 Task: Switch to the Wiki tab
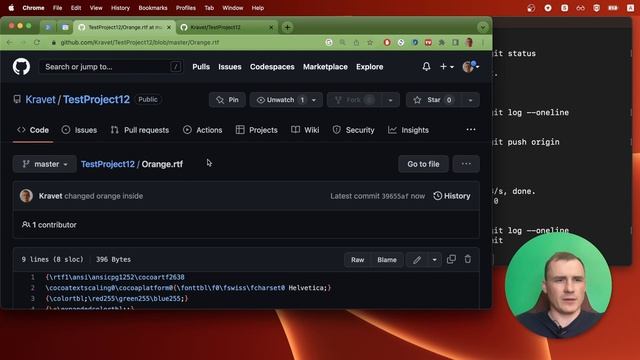305,130
